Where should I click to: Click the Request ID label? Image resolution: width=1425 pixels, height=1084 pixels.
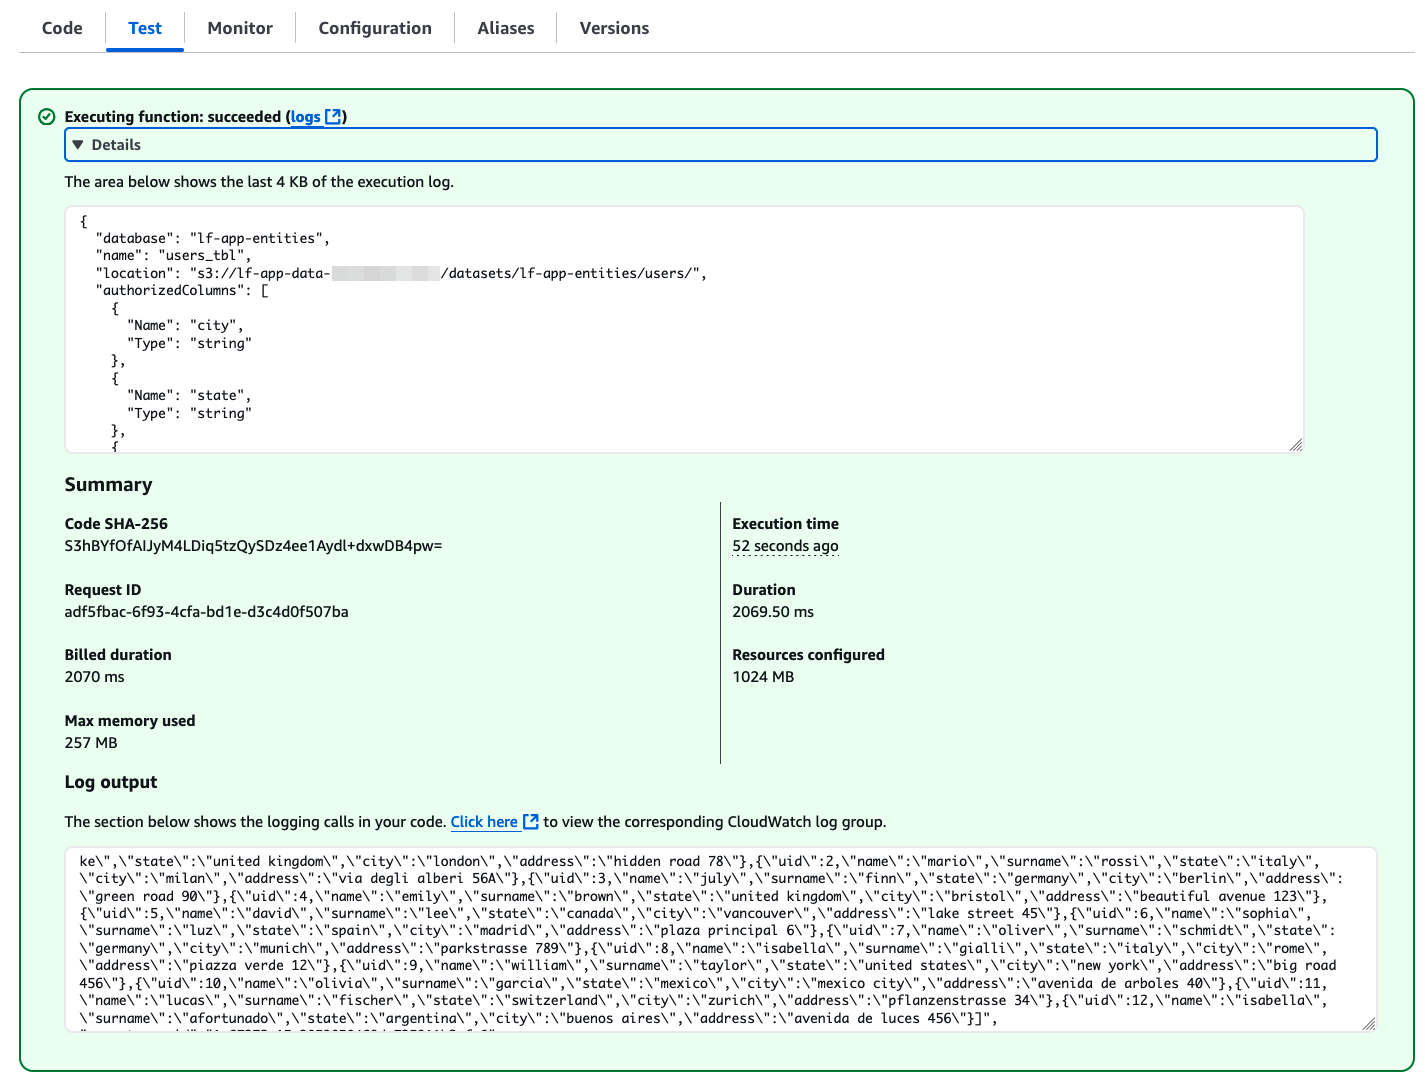click(103, 590)
